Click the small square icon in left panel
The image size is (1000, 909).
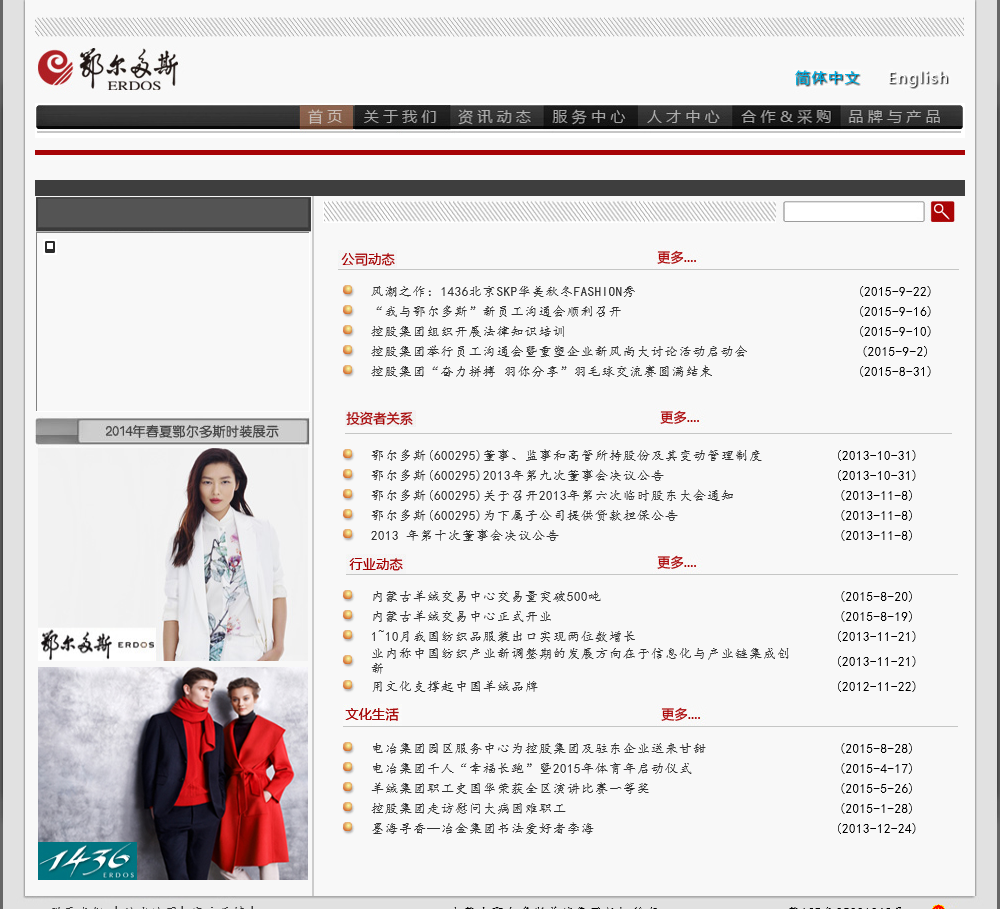50,247
